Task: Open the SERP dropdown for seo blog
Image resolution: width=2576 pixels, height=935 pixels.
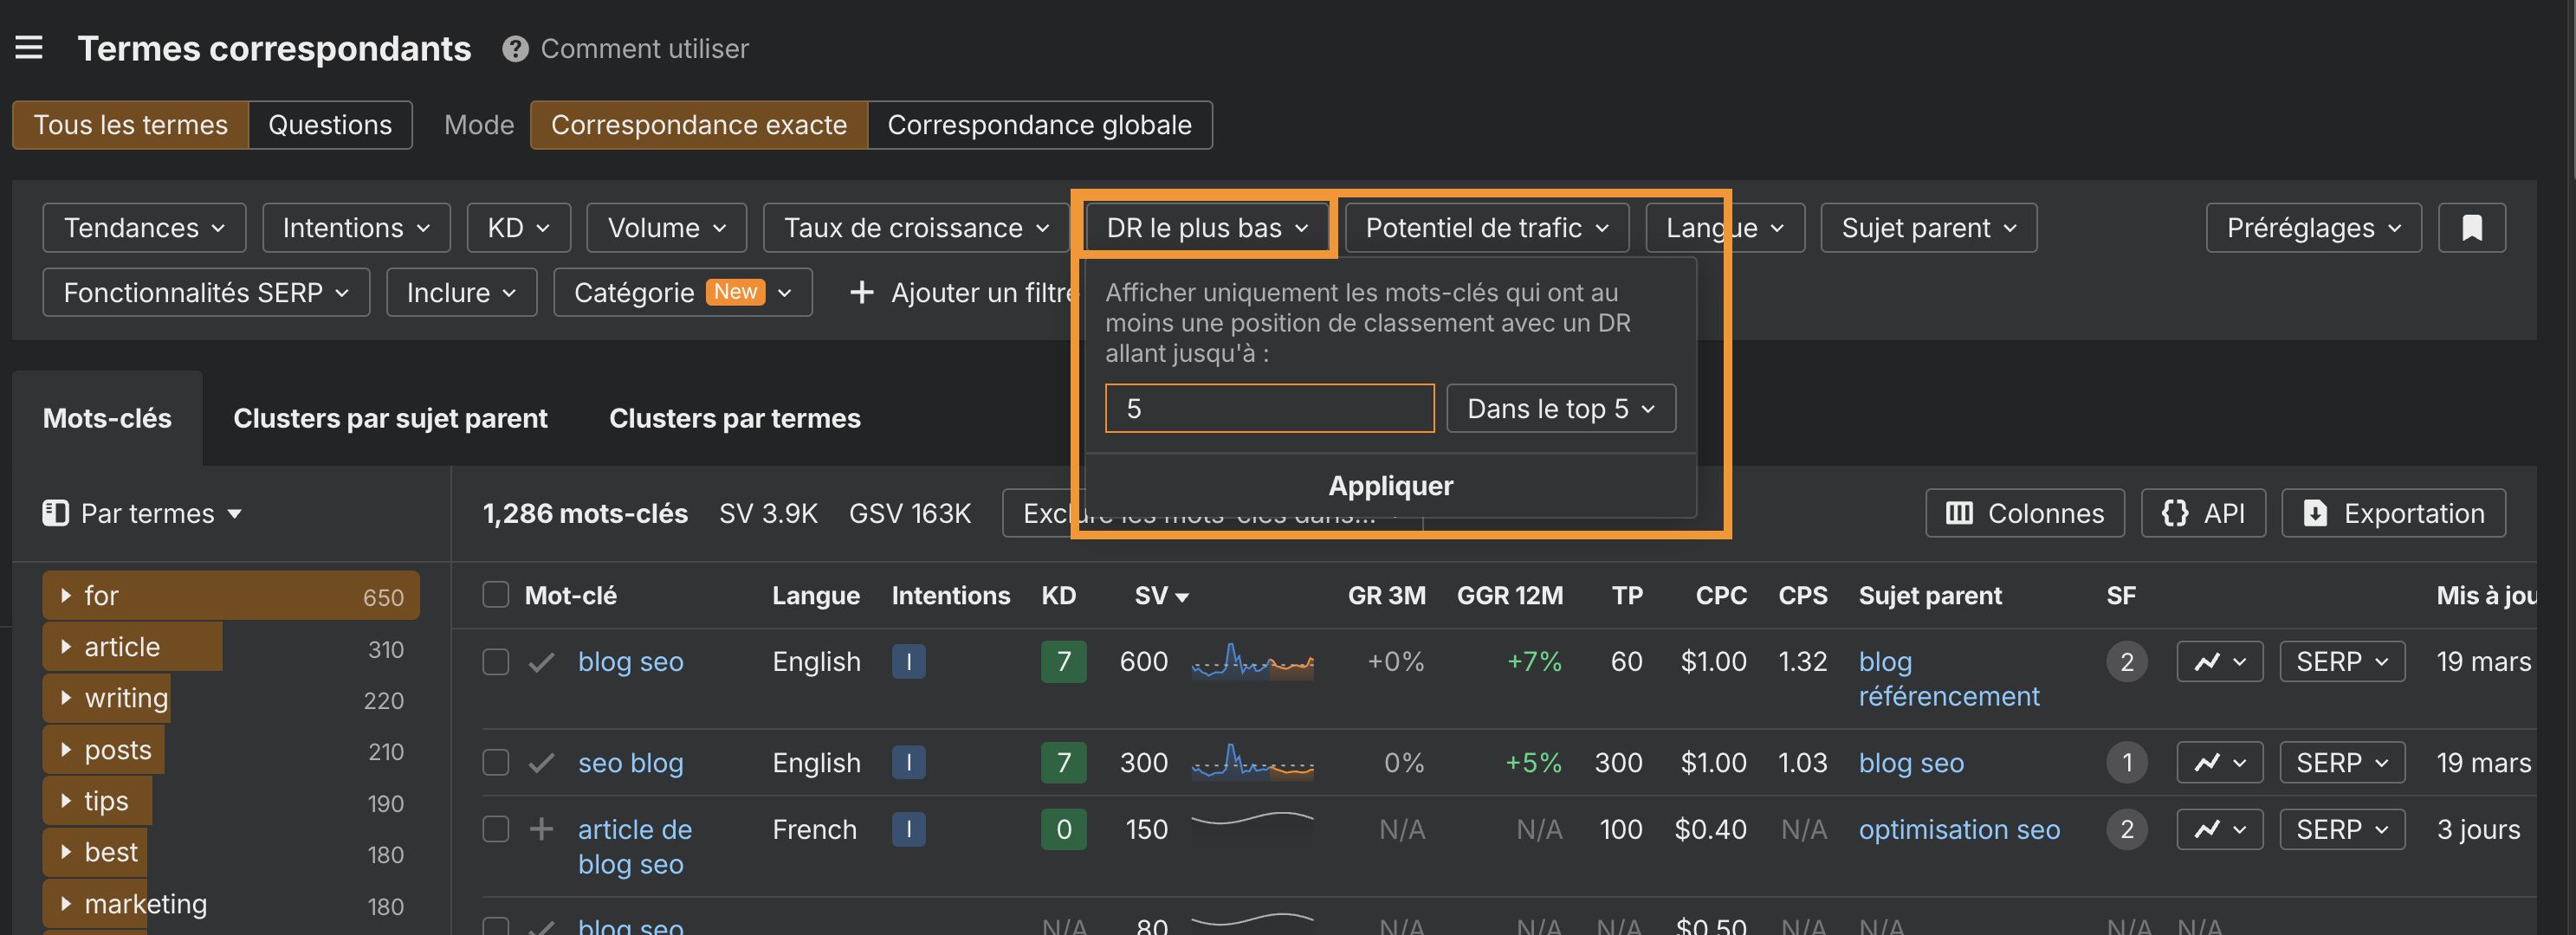Action: pos(2341,762)
